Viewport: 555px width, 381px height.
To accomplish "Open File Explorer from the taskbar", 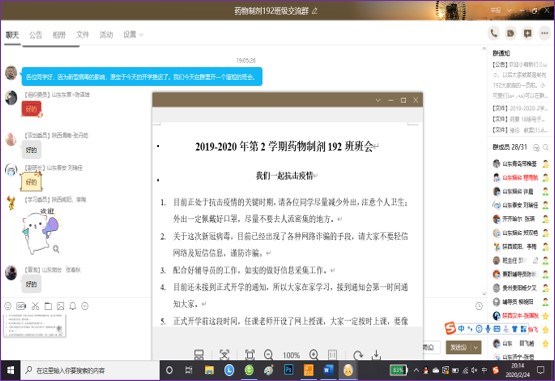I will pos(209,370).
